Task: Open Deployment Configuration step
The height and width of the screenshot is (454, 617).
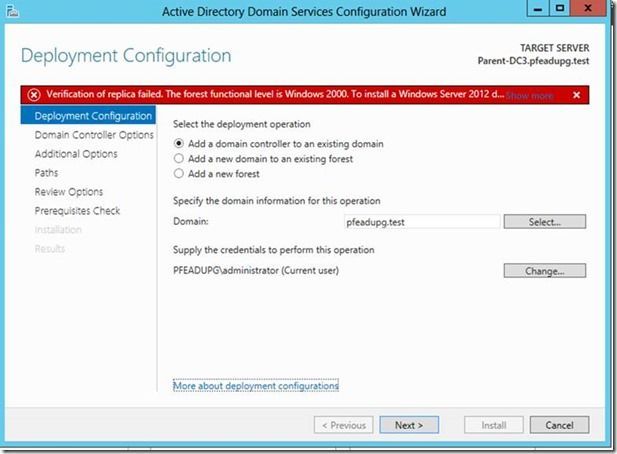Action: point(88,116)
